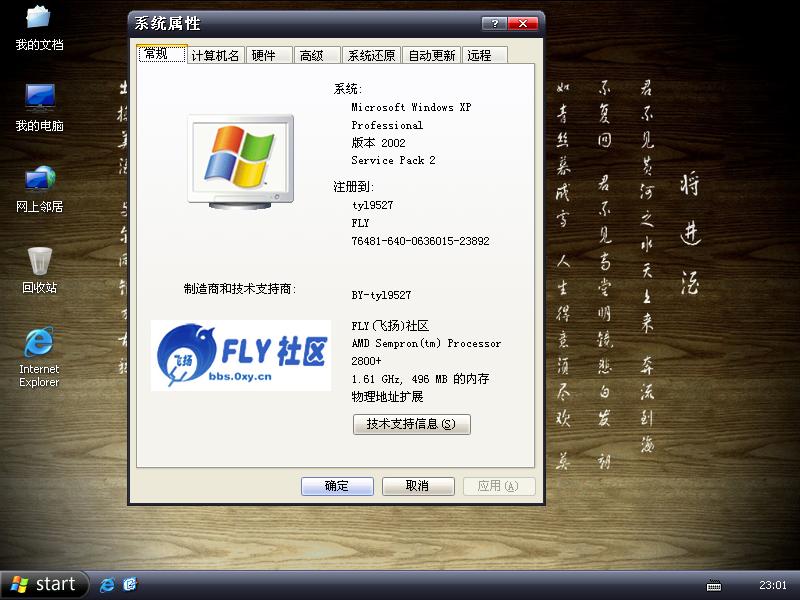Select the 我的电脑 desktop icon
The width and height of the screenshot is (800, 600).
pyautogui.click(x=39, y=108)
